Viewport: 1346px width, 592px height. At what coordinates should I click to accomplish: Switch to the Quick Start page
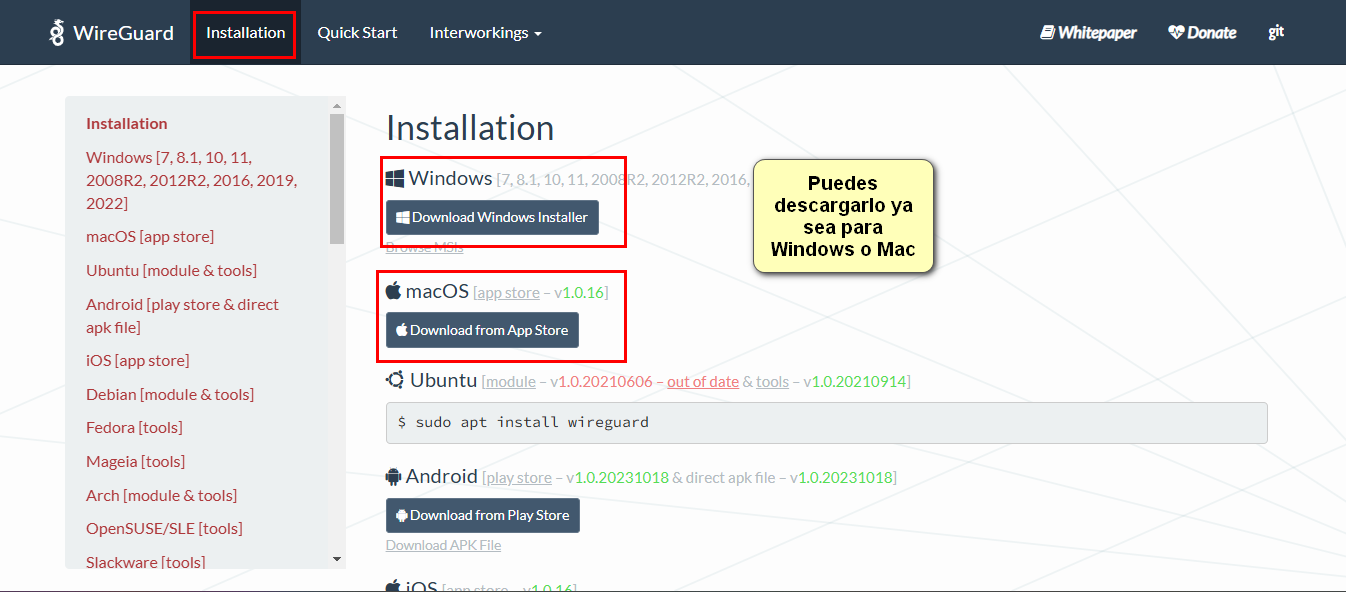(357, 32)
